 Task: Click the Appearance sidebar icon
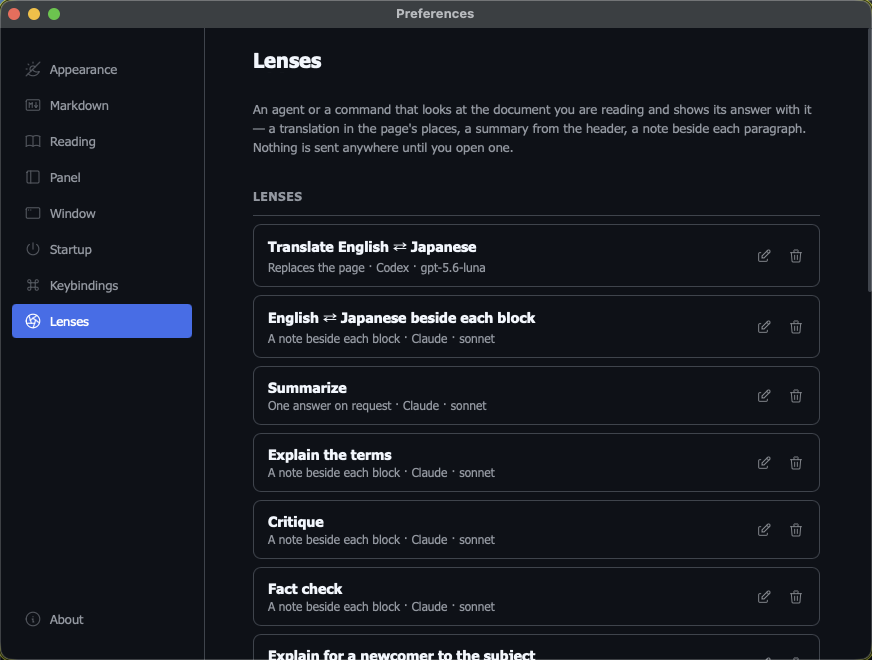point(33,69)
